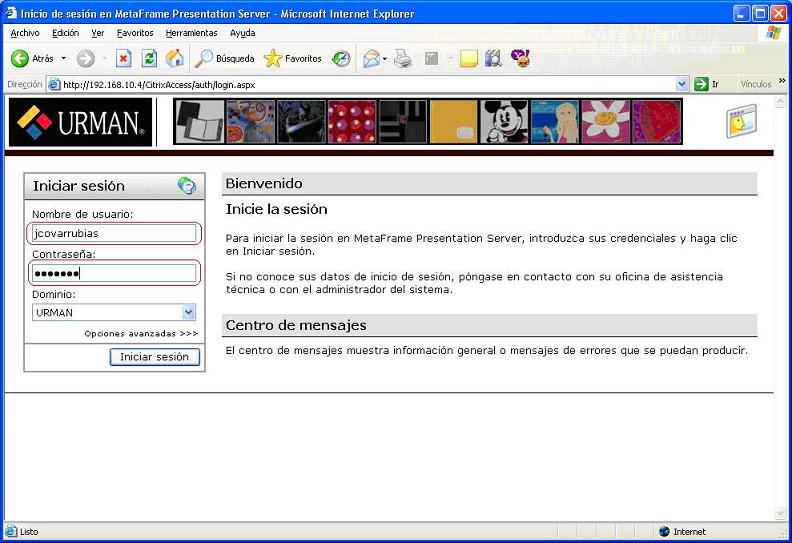Click the Print icon in toolbar
792x543 pixels.
402,59
